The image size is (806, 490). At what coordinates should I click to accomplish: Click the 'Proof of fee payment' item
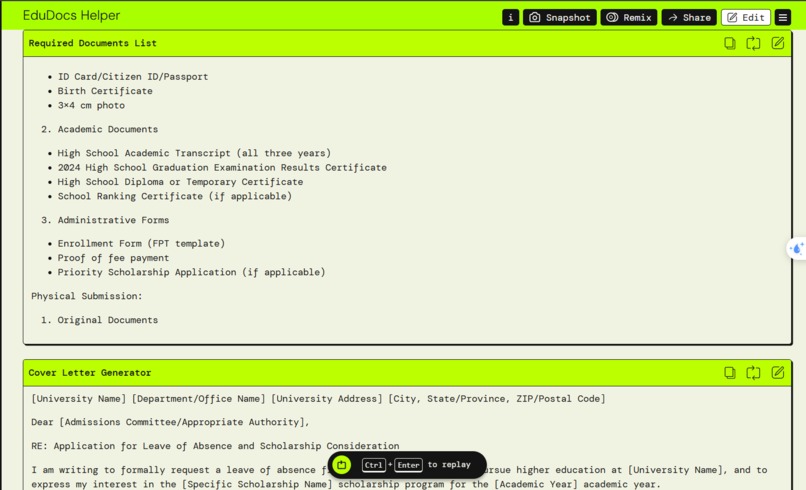click(x=113, y=258)
